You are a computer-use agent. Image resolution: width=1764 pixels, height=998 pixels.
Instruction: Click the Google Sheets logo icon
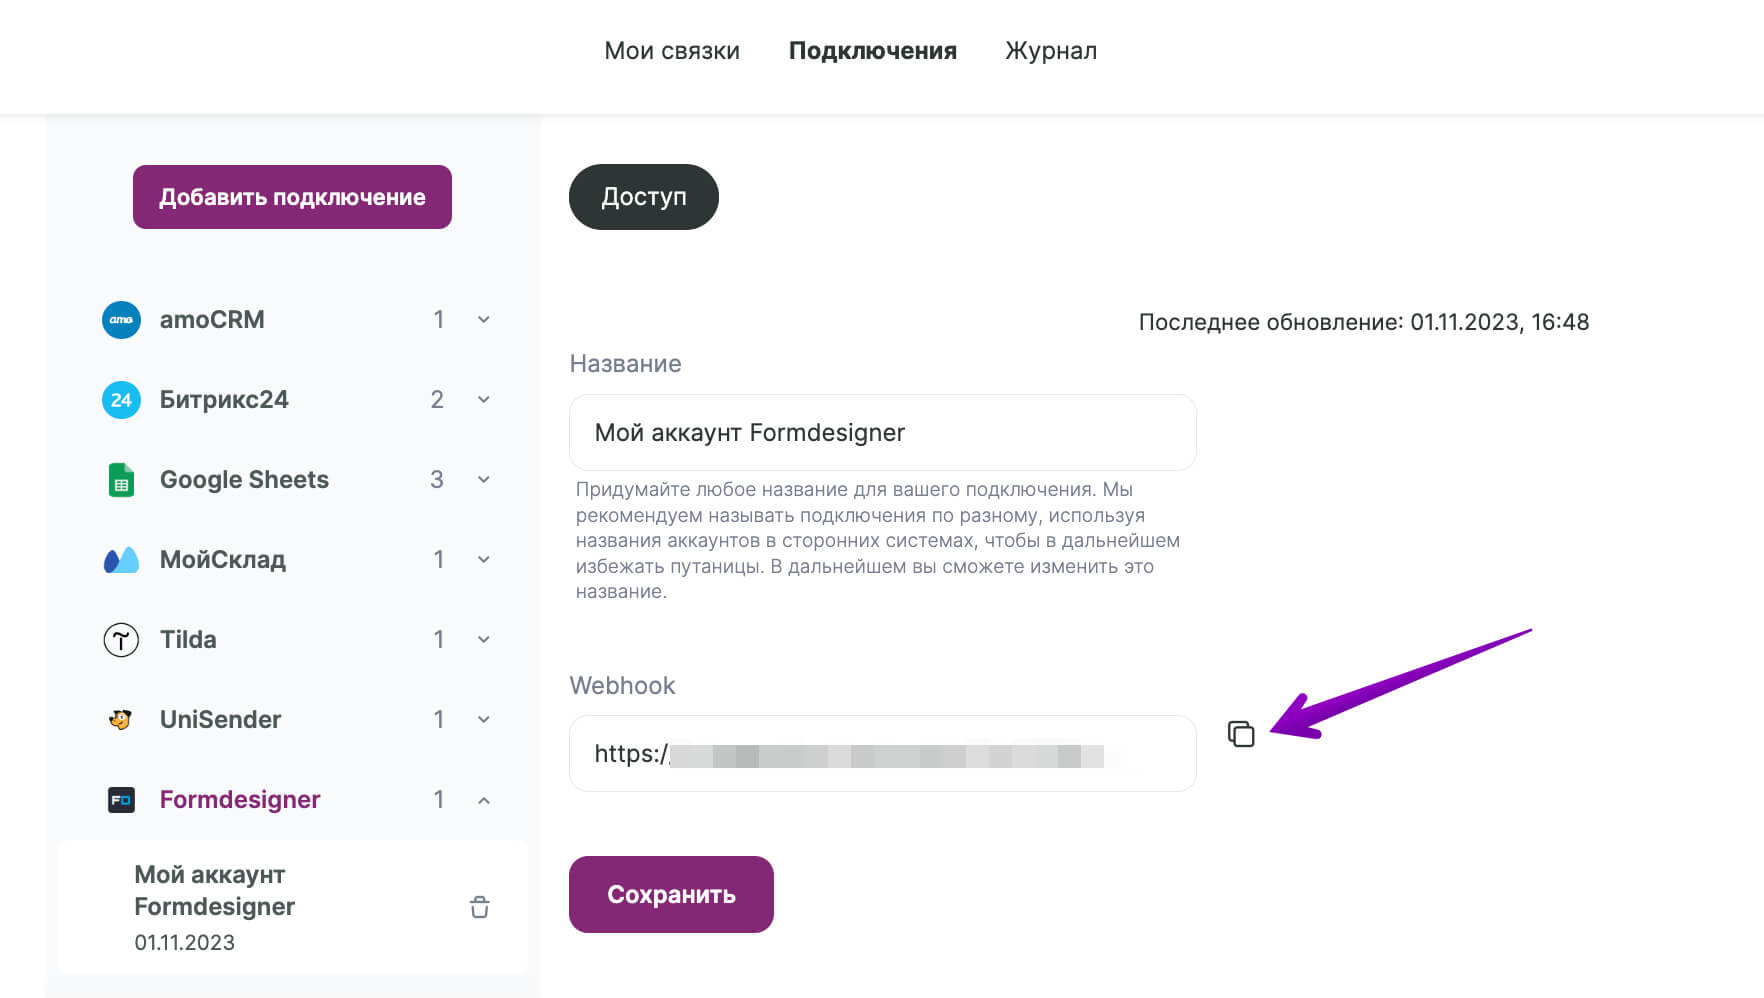pyautogui.click(x=121, y=480)
